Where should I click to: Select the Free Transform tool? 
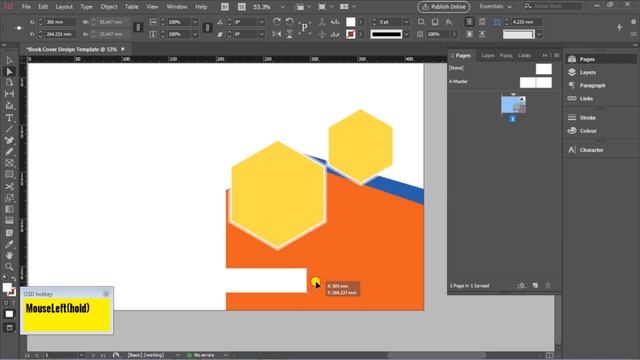click(x=9, y=198)
